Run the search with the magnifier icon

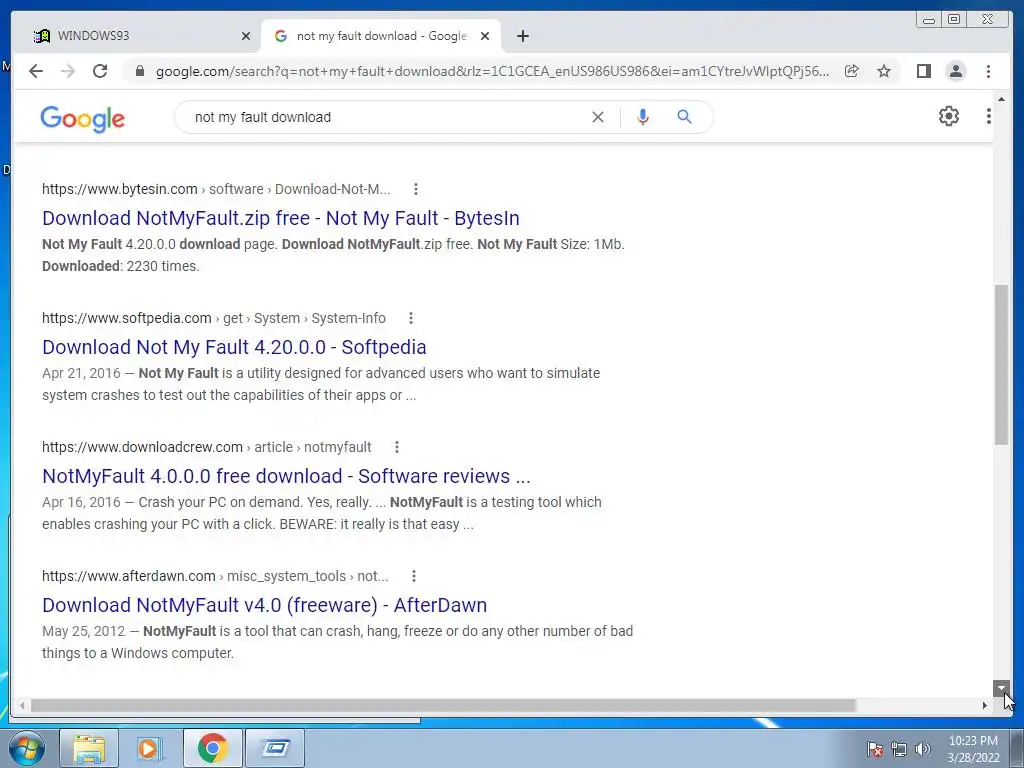pyautogui.click(x=684, y=117)
